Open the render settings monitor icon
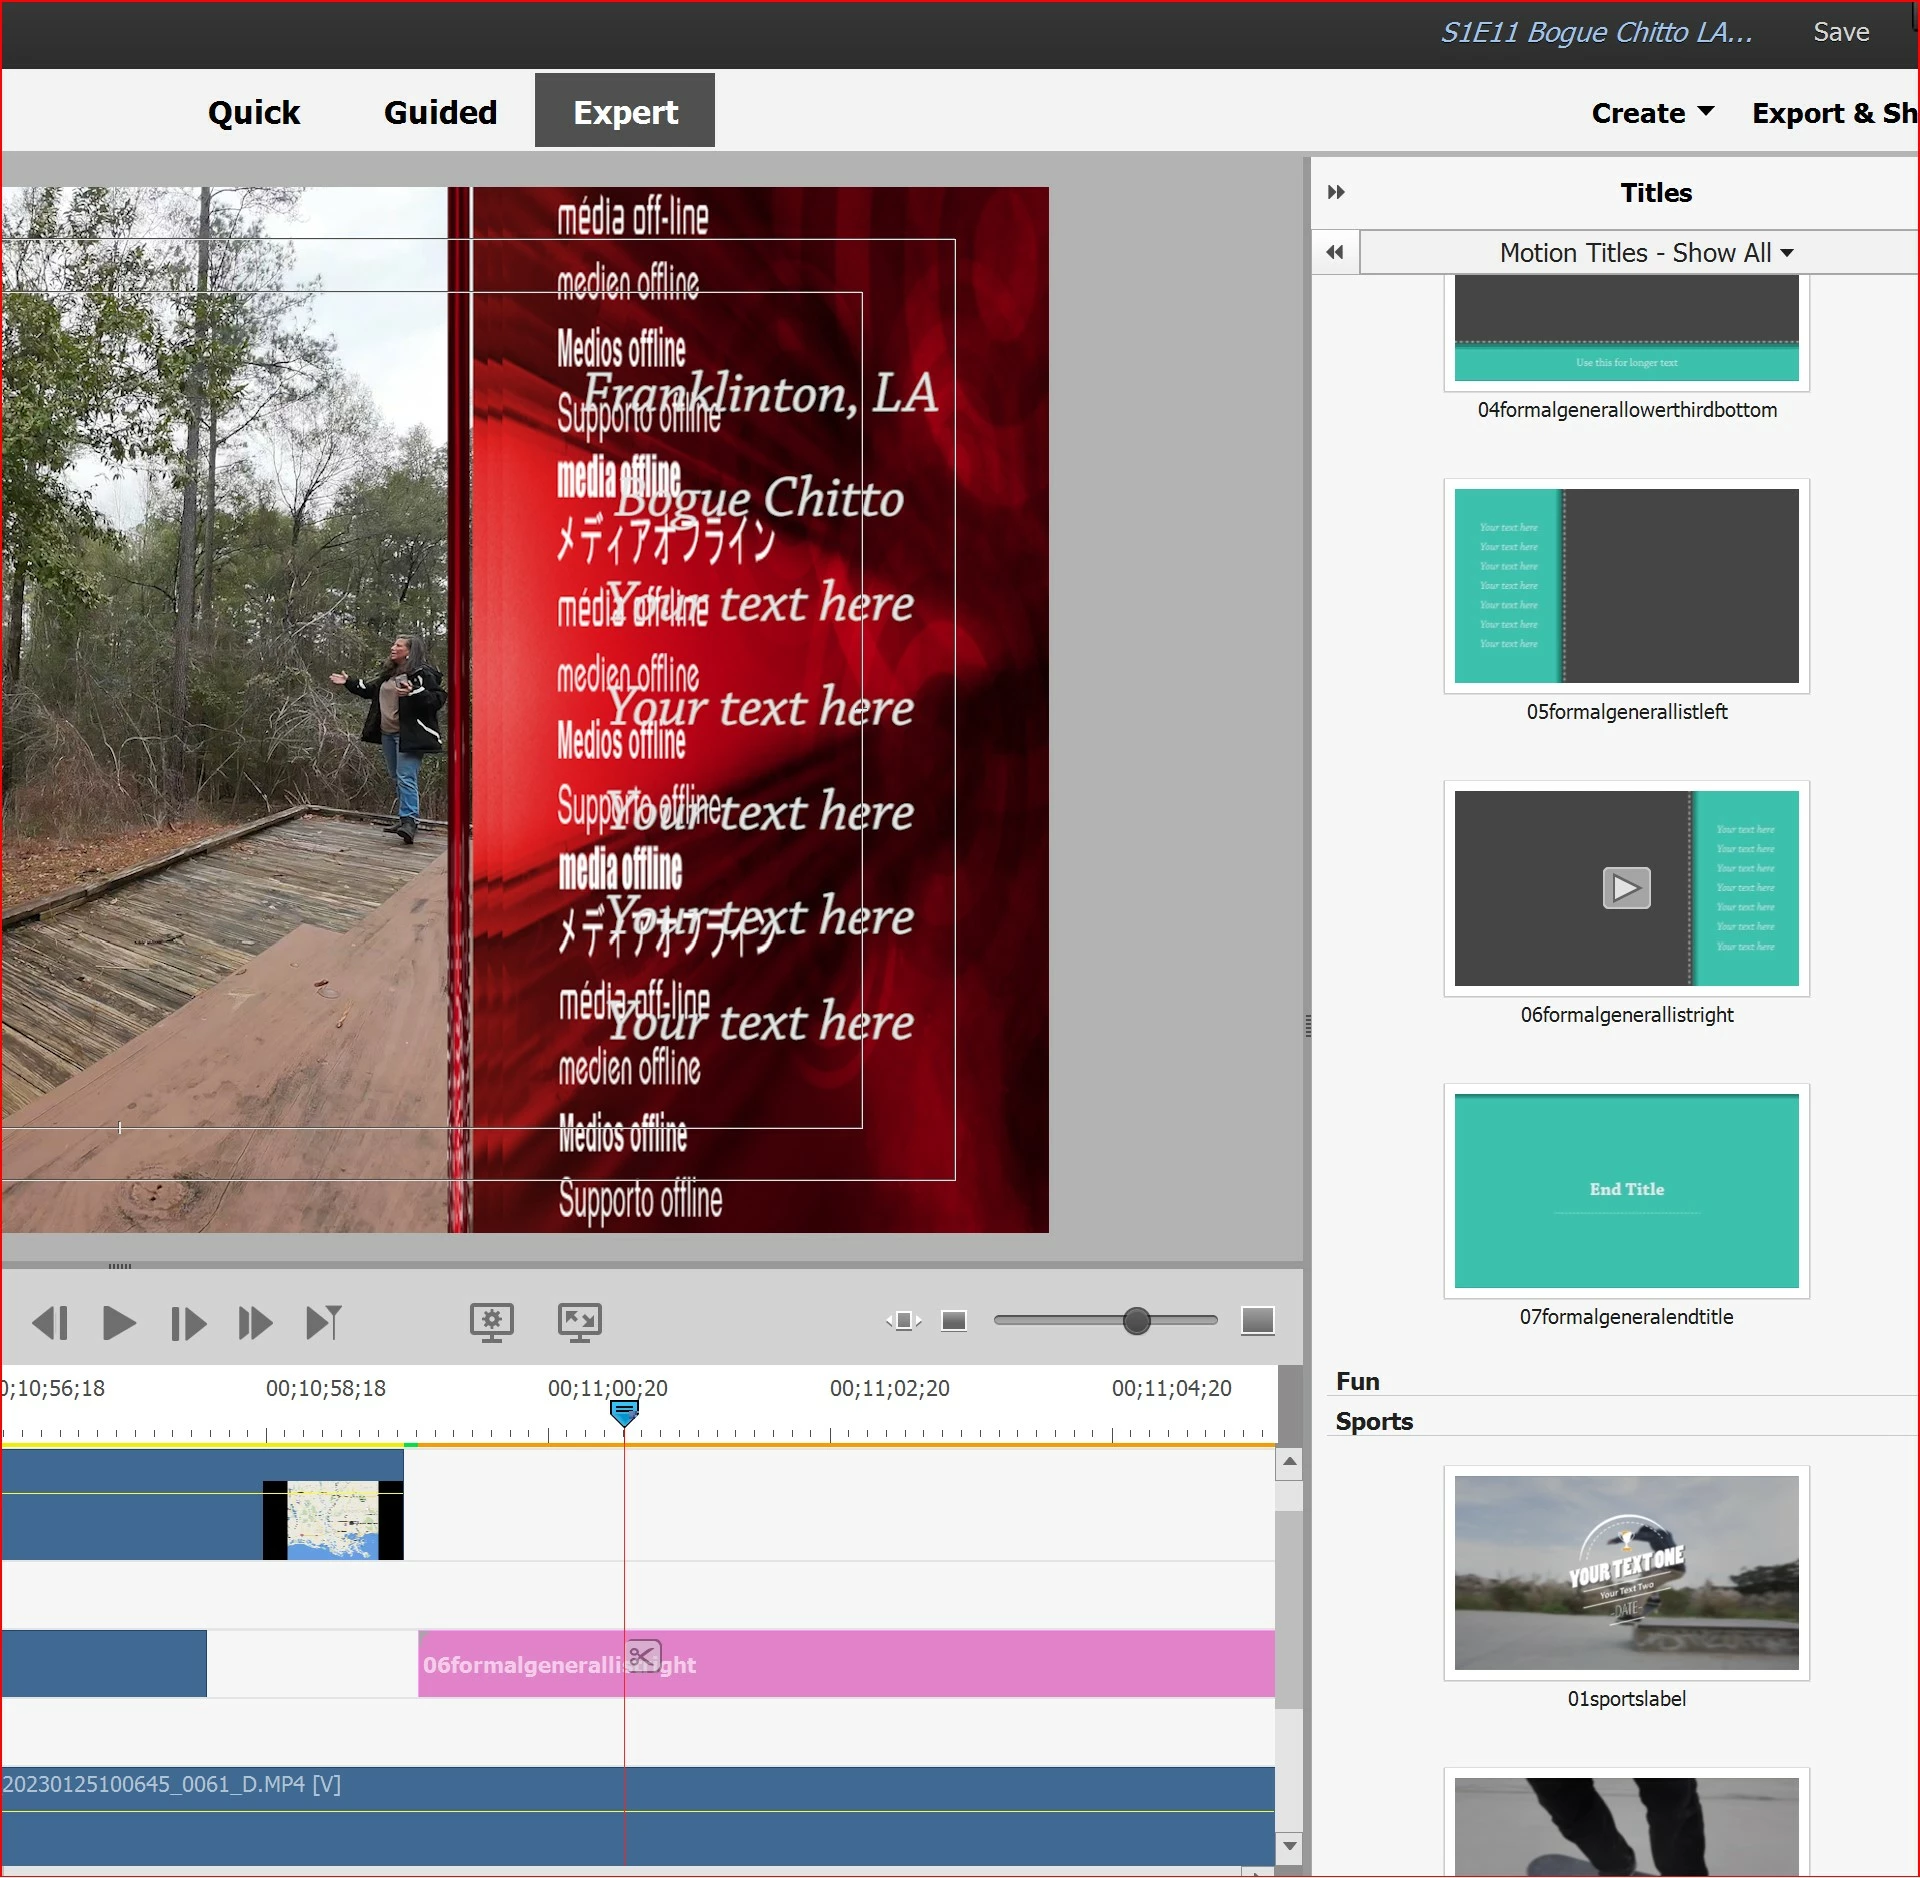 tap(492, 1321)
